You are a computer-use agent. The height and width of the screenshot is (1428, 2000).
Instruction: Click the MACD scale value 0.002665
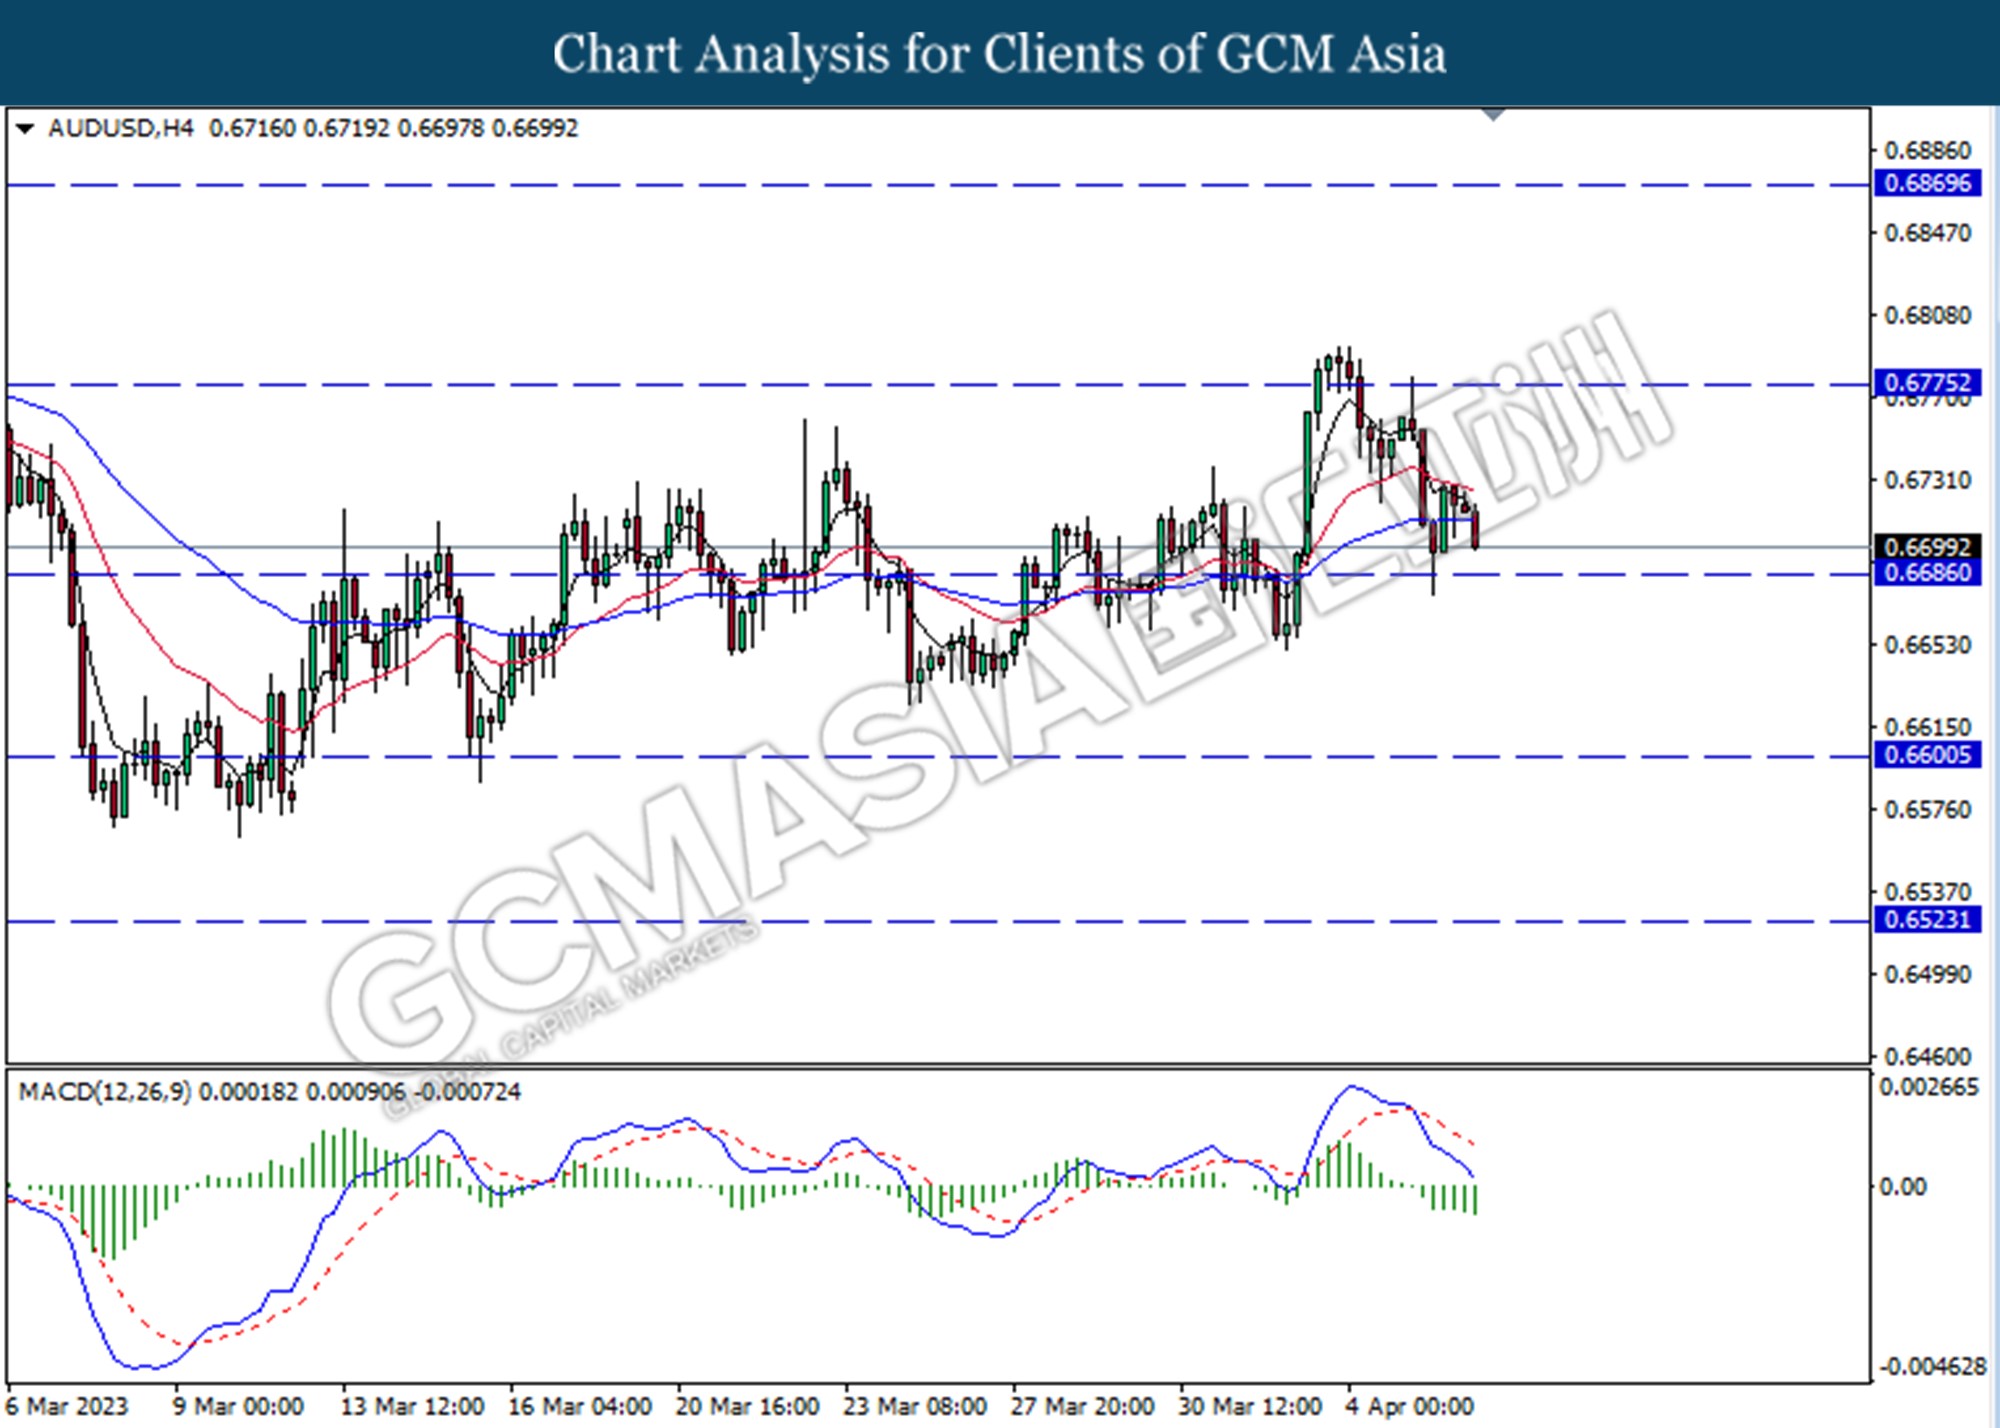[1928, 1087]
